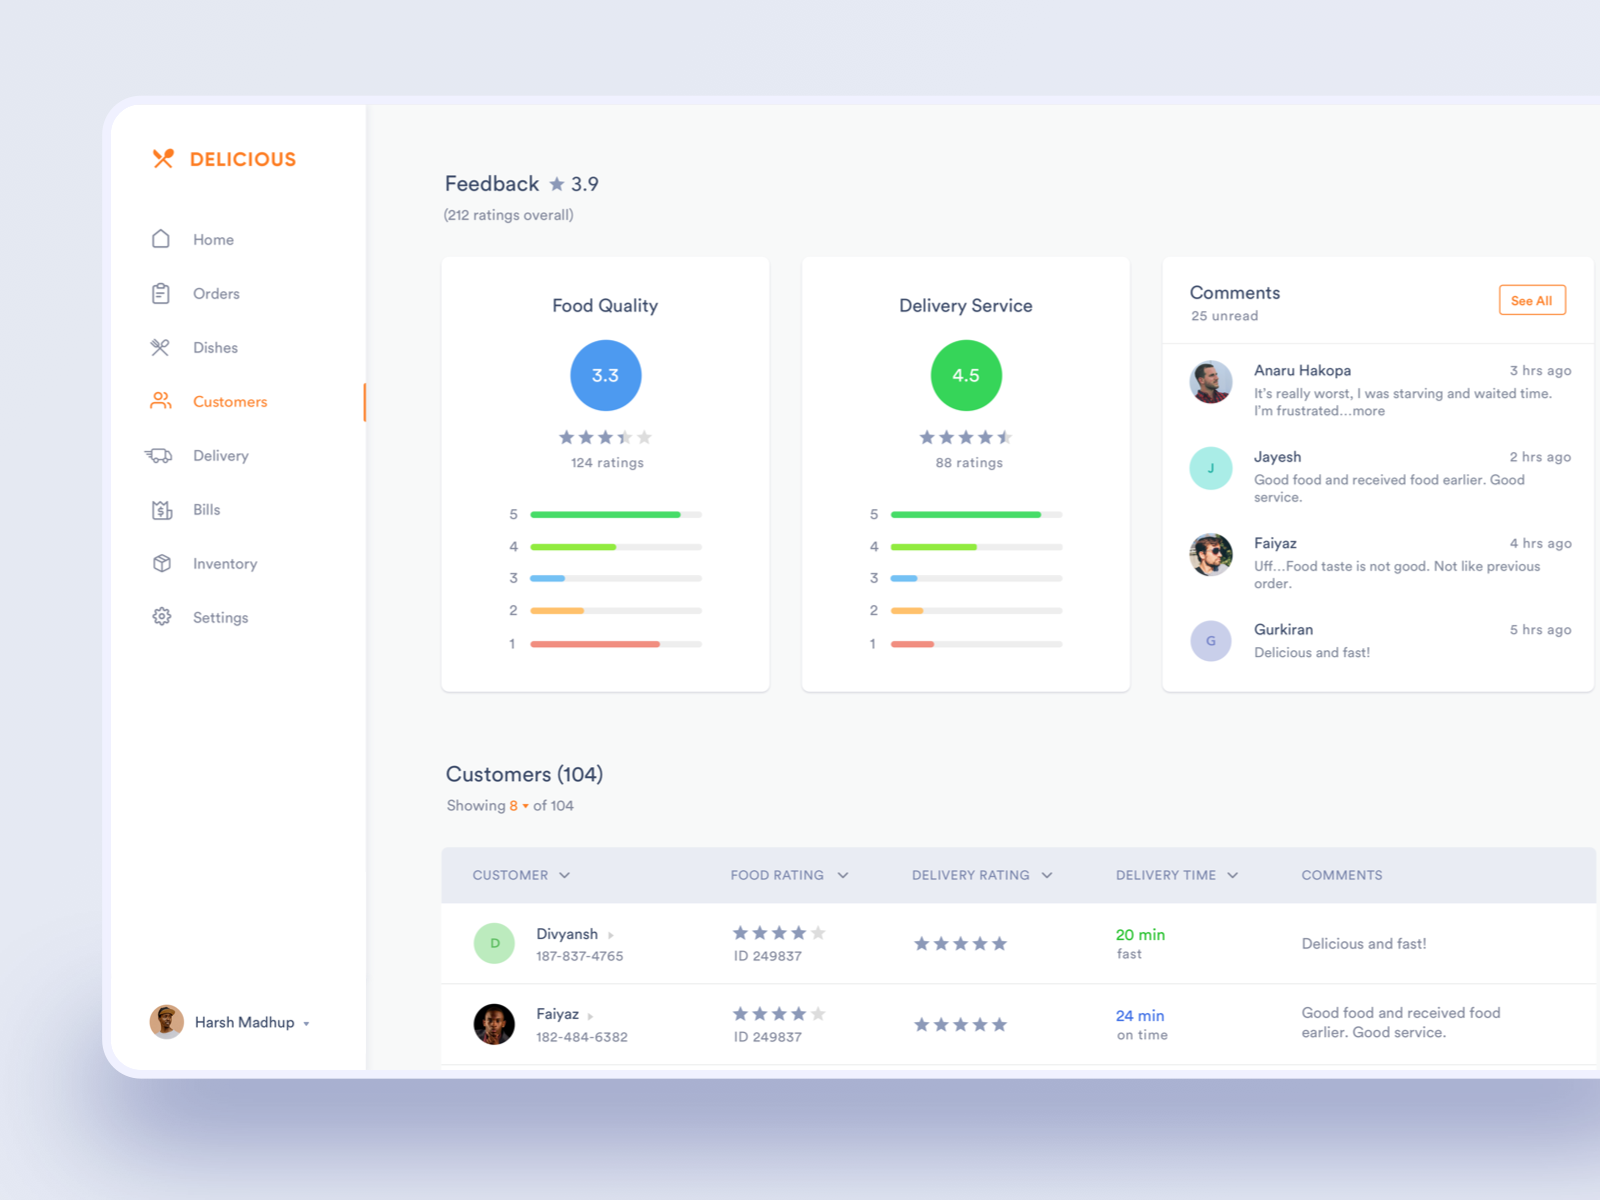
Task: Expand the Showing 8 results dropdown
Action: pyautogui.click(x=518, y=805)
